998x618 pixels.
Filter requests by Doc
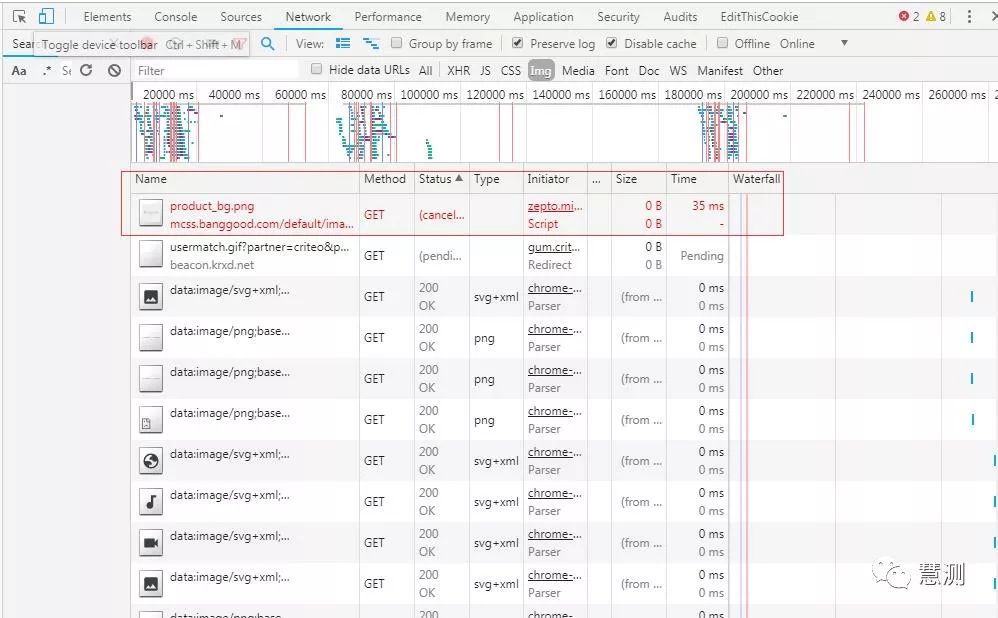tap(649, 71)
